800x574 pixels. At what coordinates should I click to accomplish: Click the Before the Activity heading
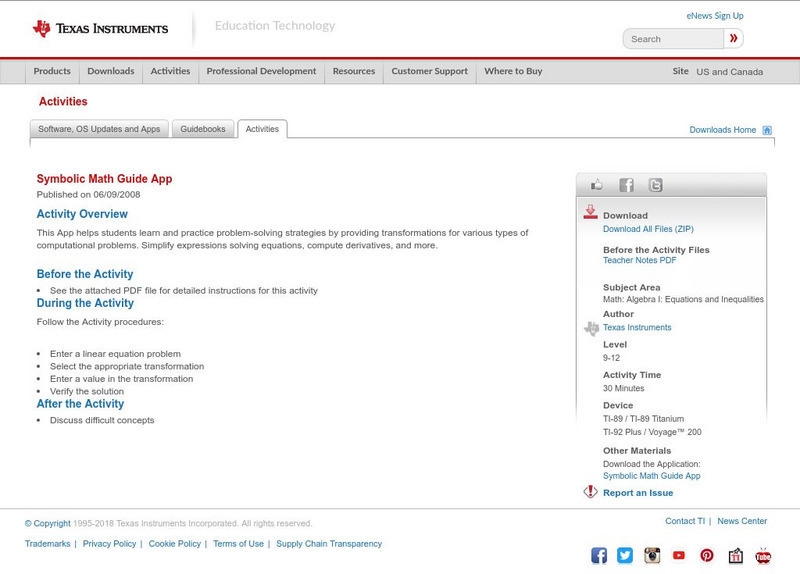pos(85,274)
